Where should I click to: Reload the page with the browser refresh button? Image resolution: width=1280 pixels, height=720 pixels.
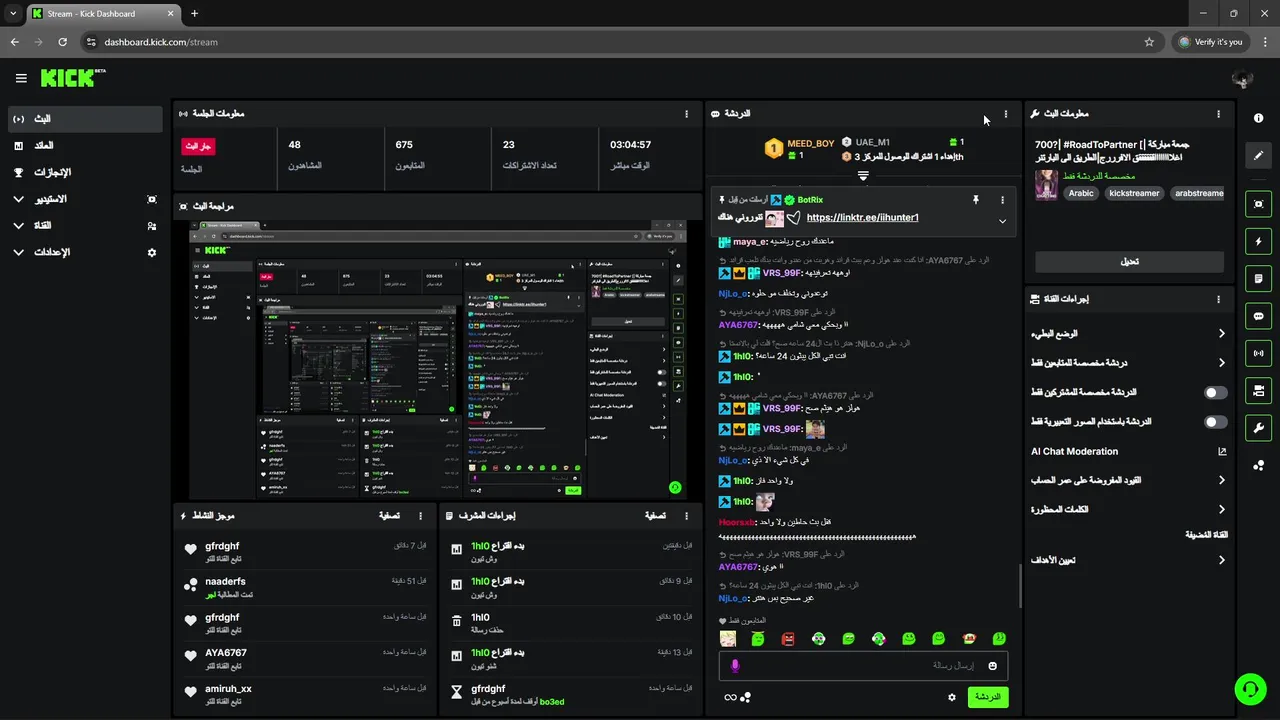(63, 42)
